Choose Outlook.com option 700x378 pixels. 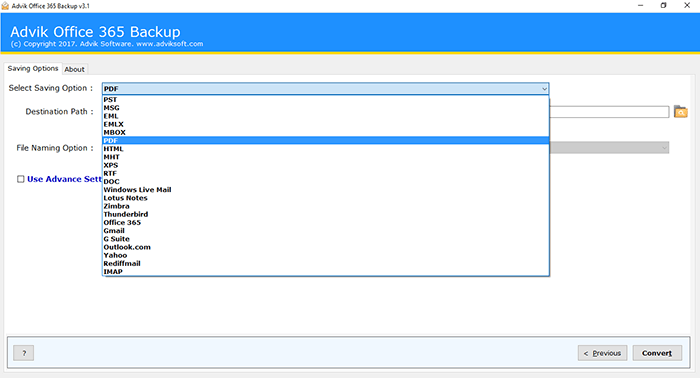[x=325, y=247]
